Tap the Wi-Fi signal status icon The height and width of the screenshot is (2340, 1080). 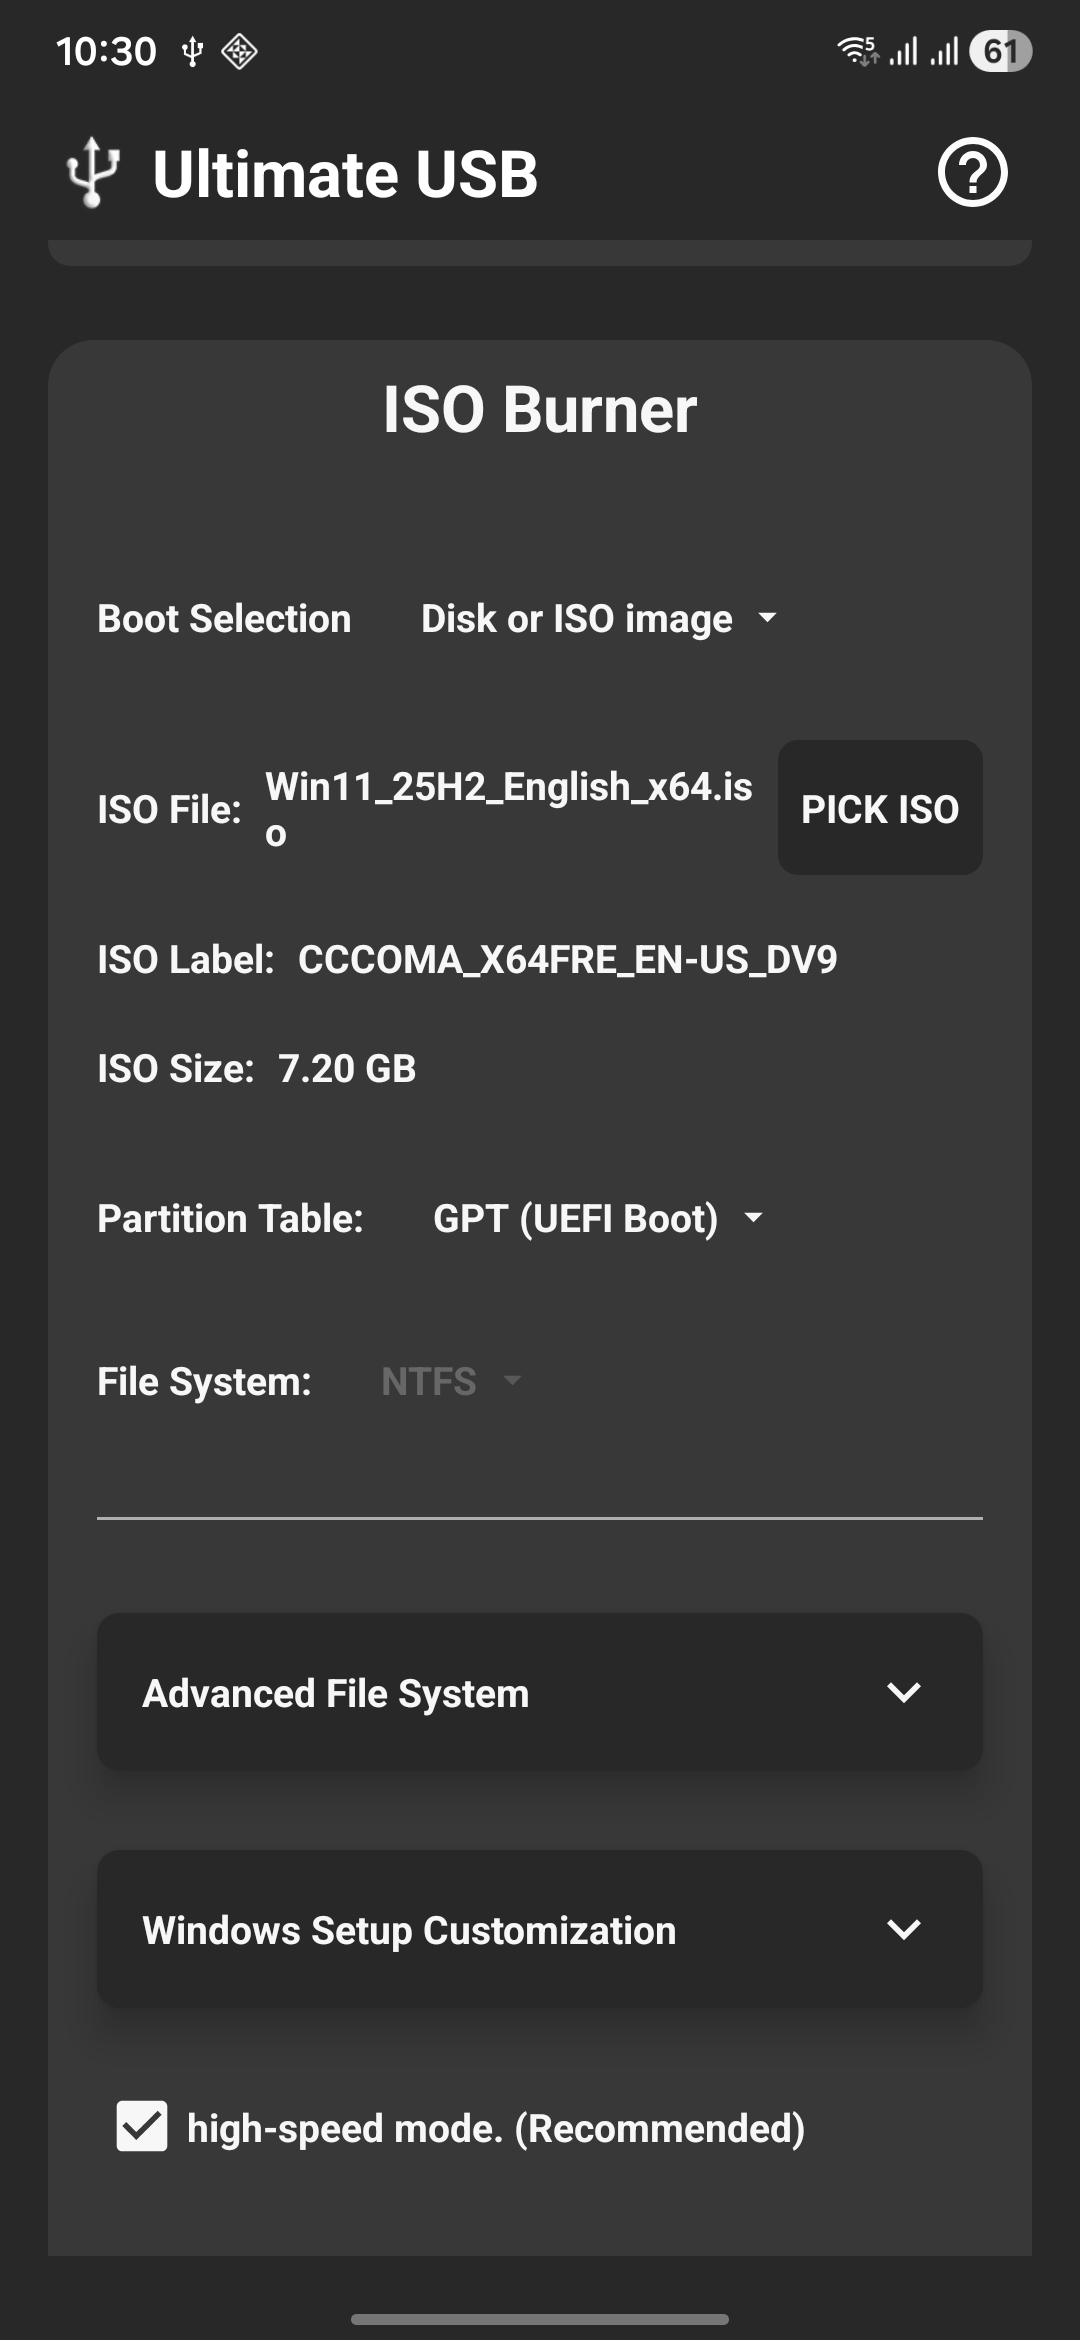(858, 51)
